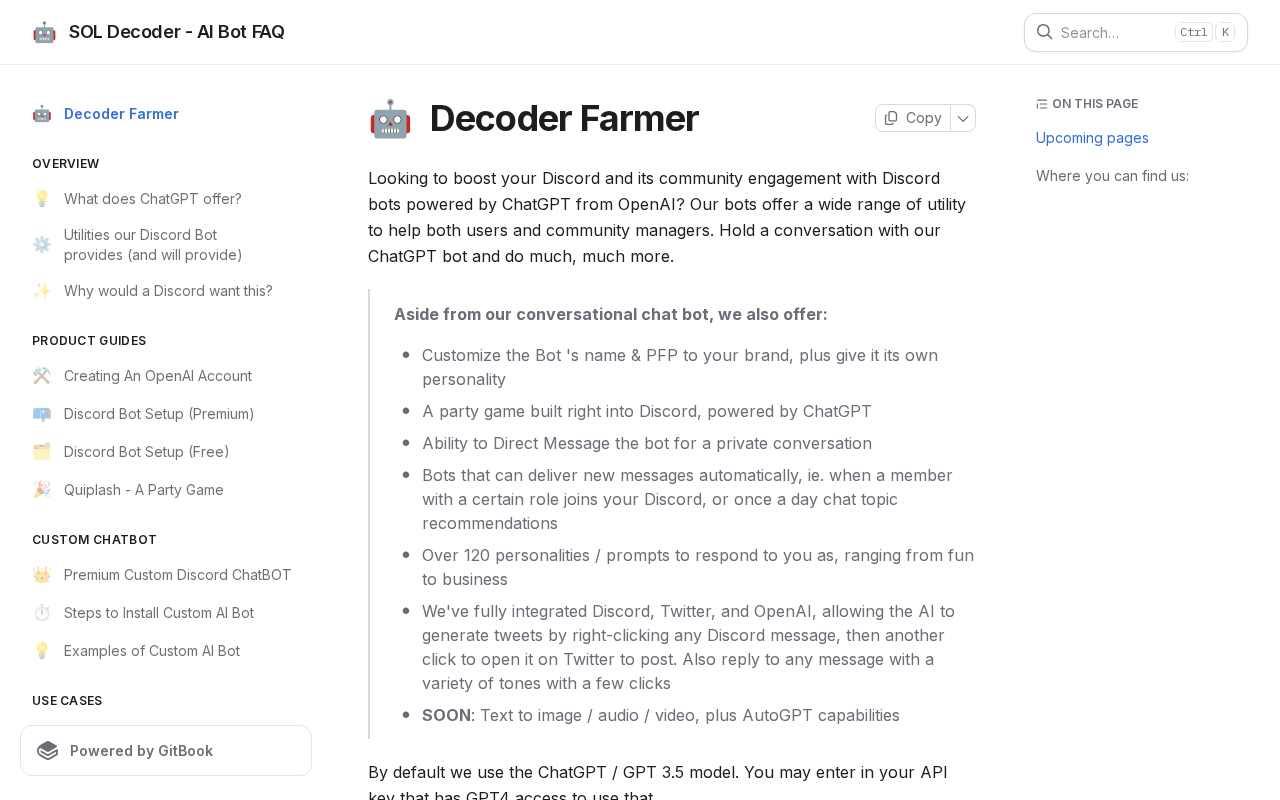Click the lightbulb icon beside ChatGPT offer
The image size is (1280, 800).
pyautogui.click(x=42, y=199)
